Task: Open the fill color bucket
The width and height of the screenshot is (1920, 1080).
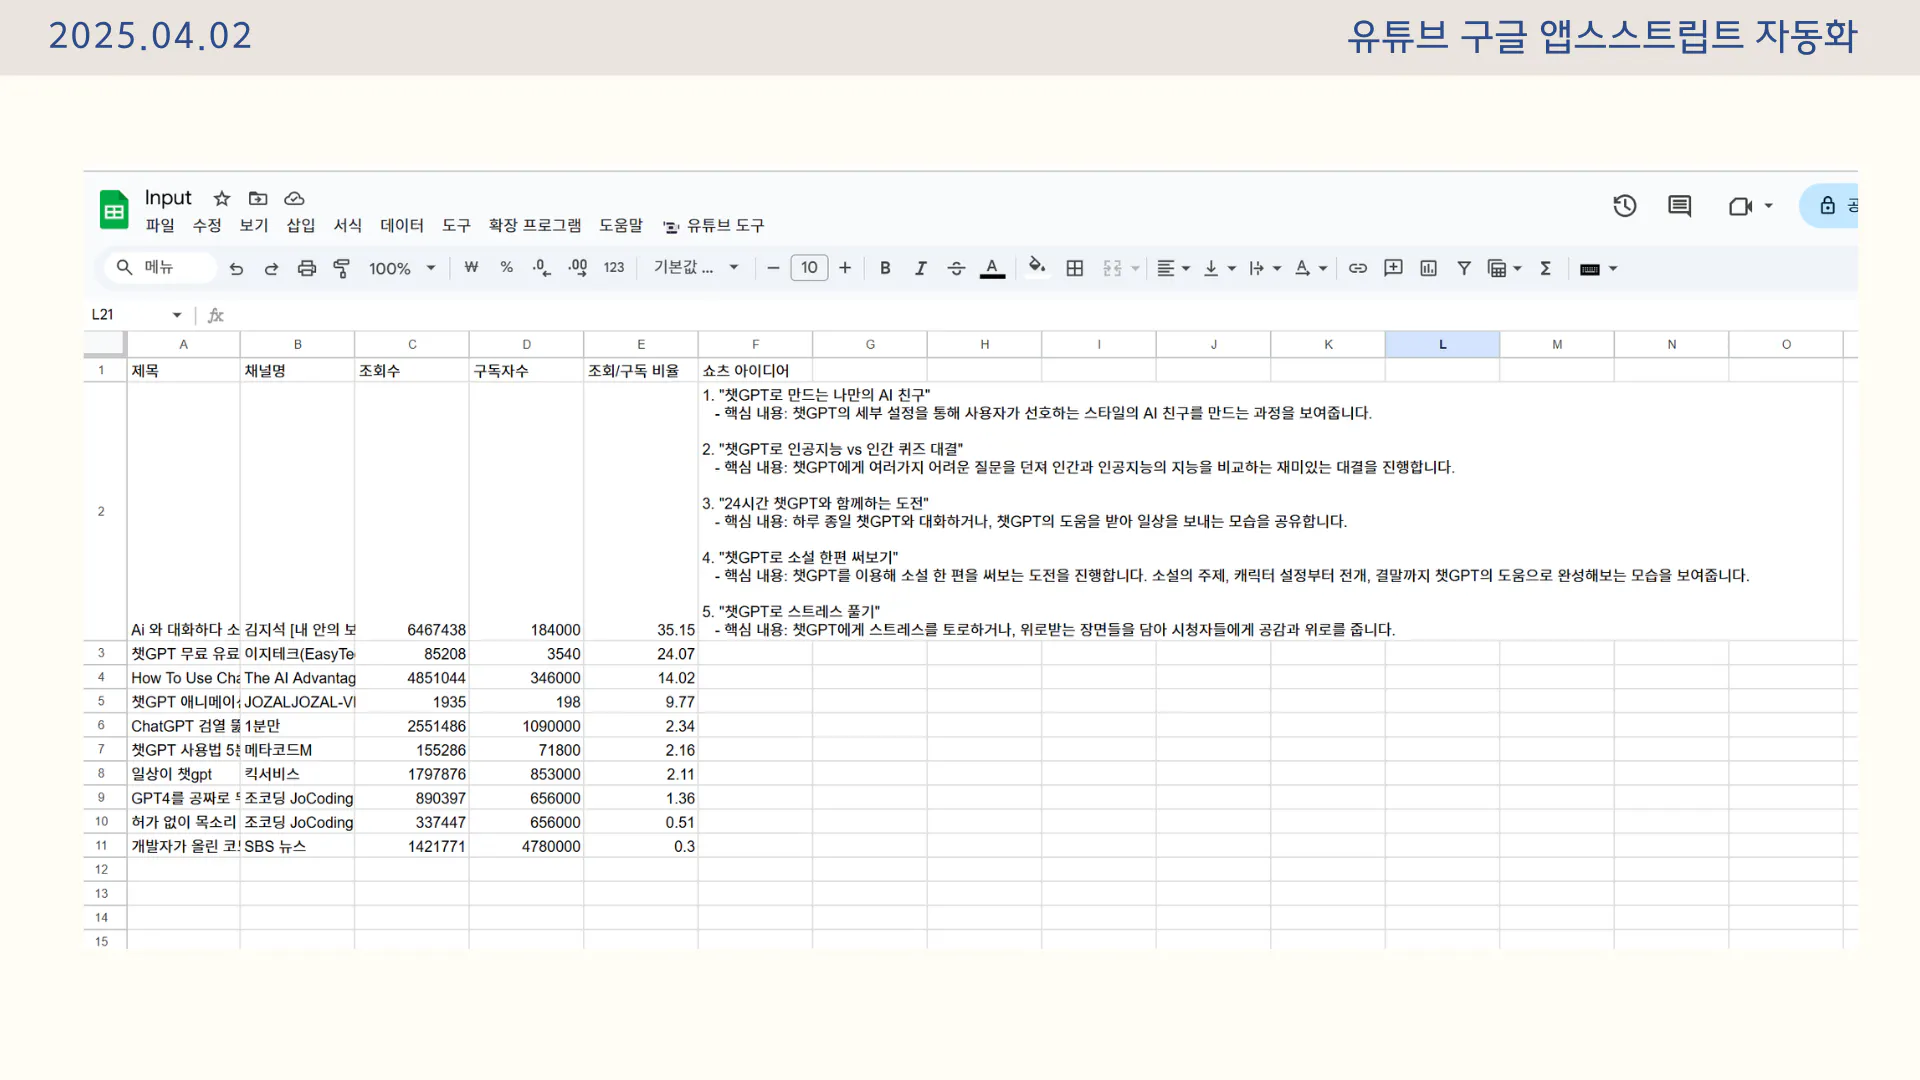Action: coord(1037,267)
